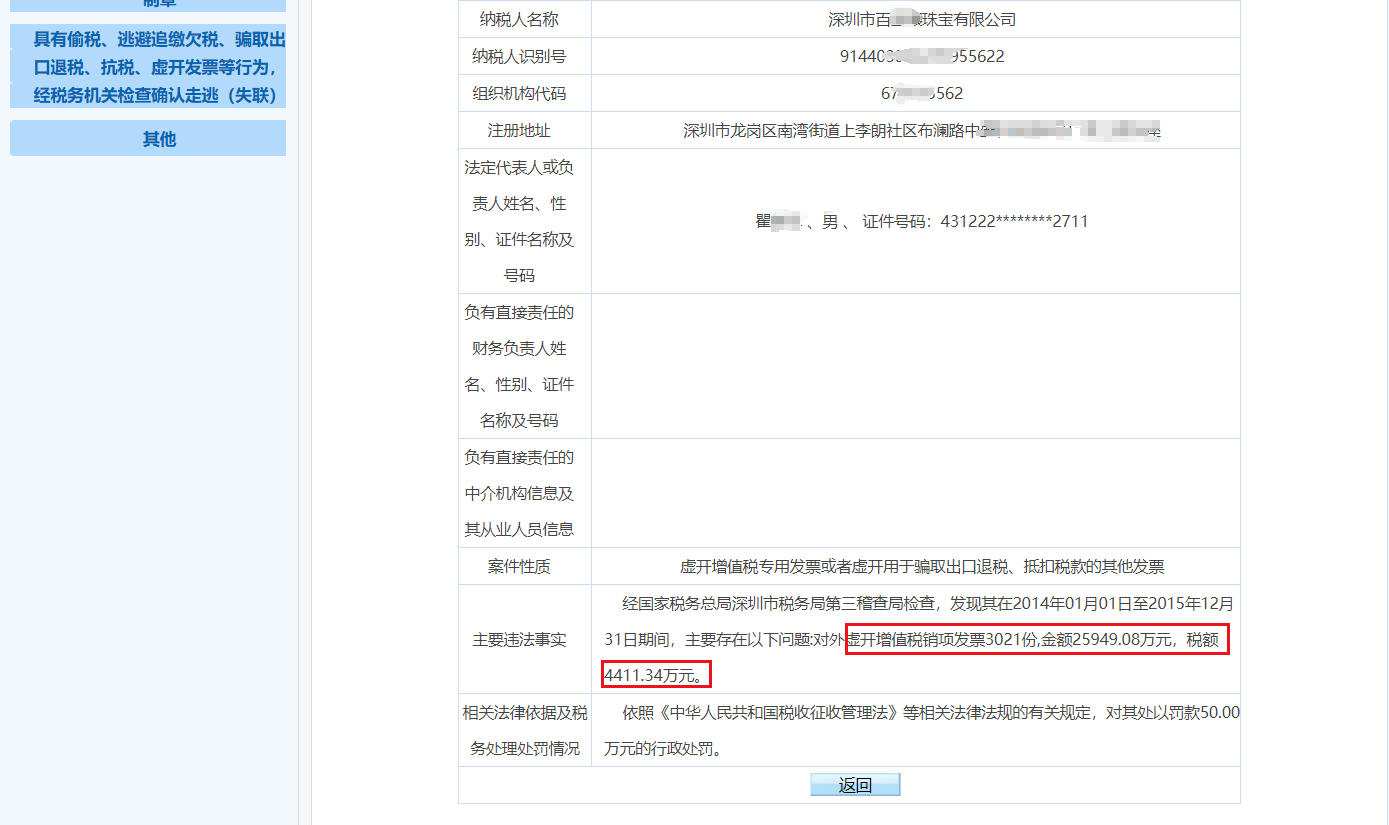Select 法定代表人或负责人姓名 label cell
This screenshot has height=825, width=1389.
525,221
